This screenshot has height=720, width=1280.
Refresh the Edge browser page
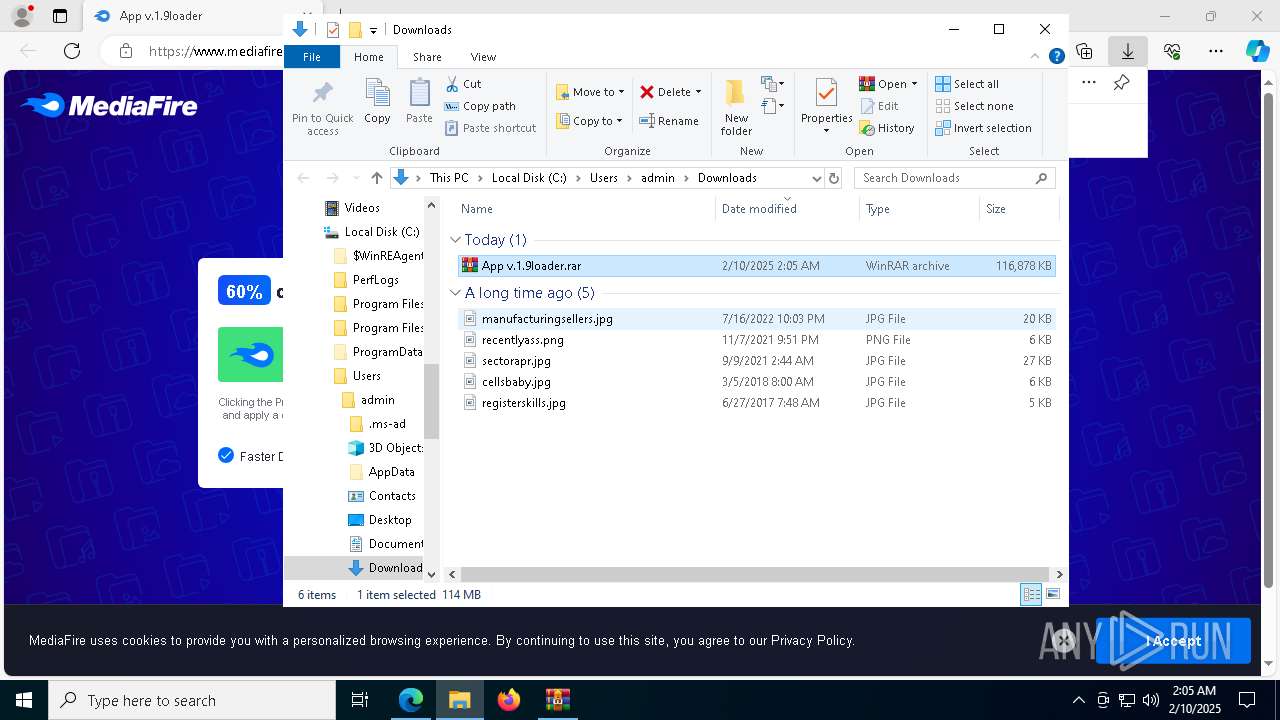click(x=72, y=51)
